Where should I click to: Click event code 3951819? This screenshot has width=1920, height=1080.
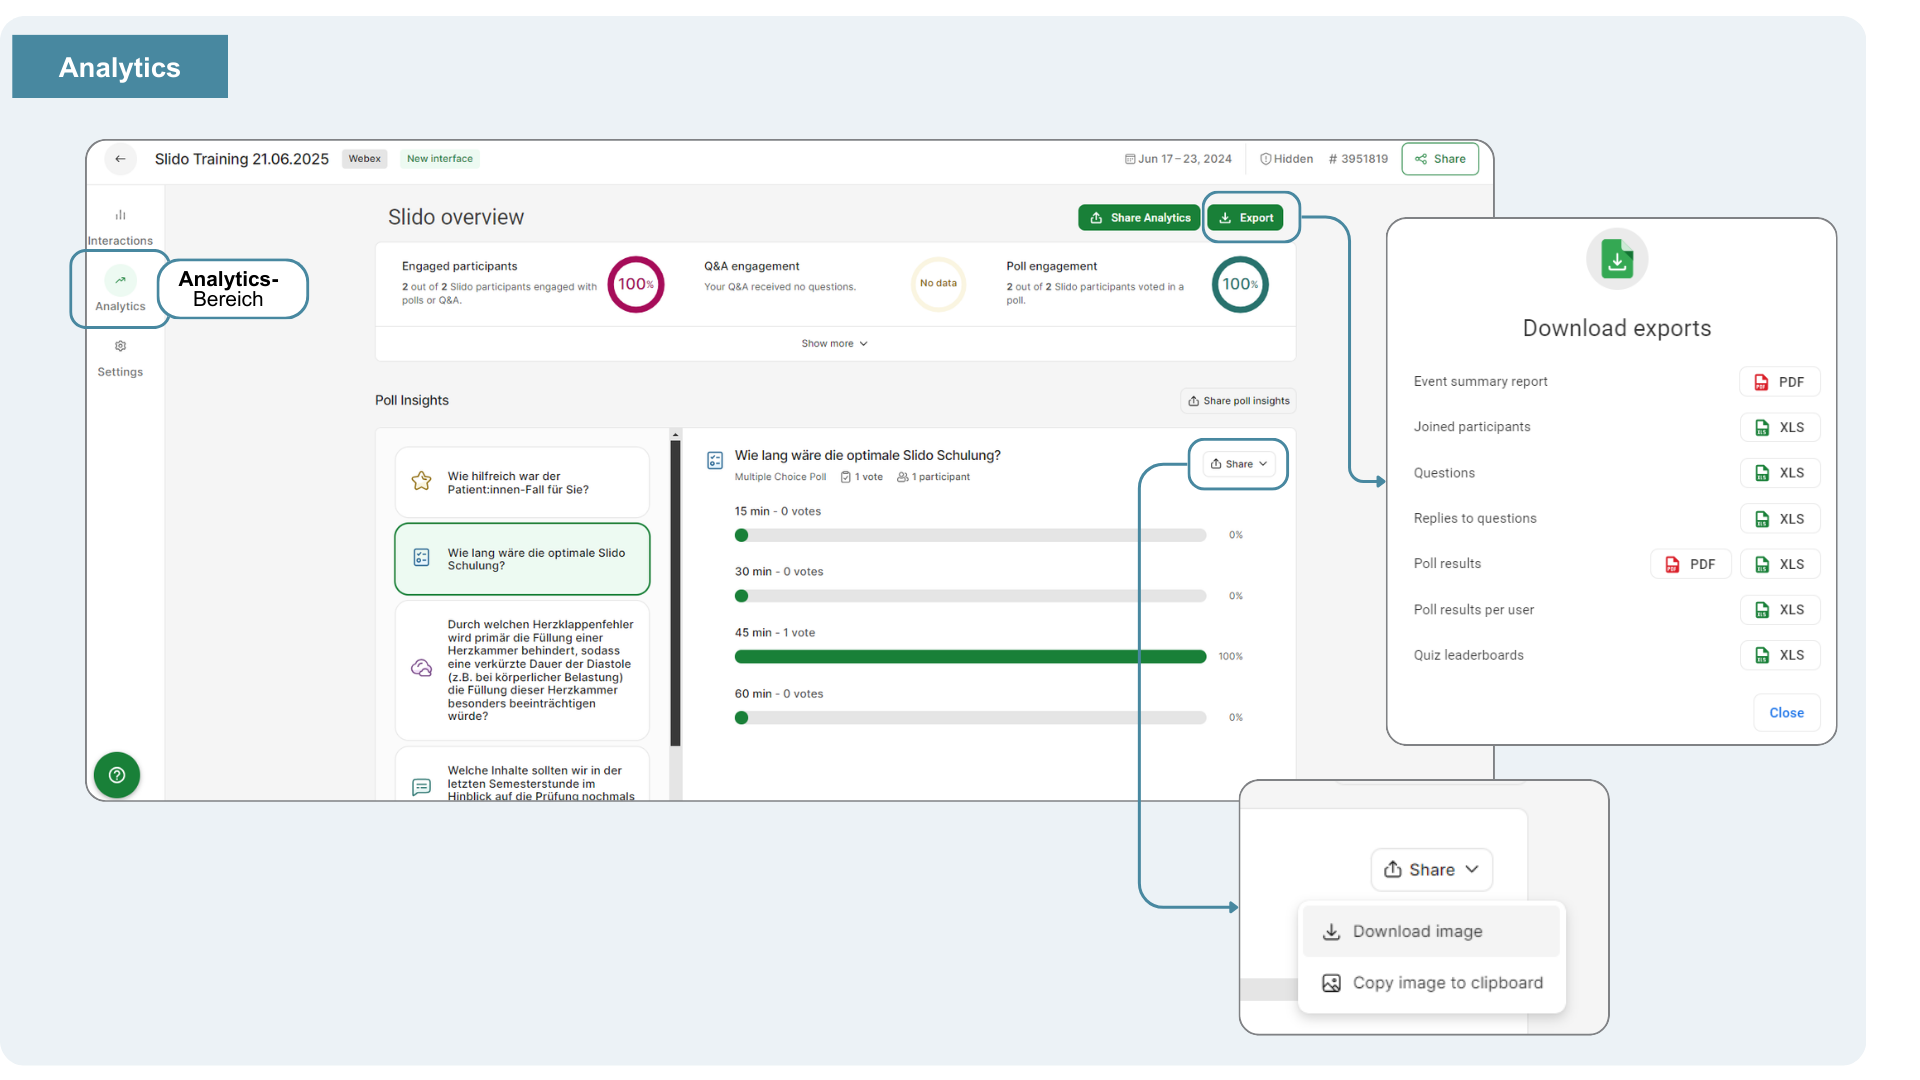click(1358, 159)
